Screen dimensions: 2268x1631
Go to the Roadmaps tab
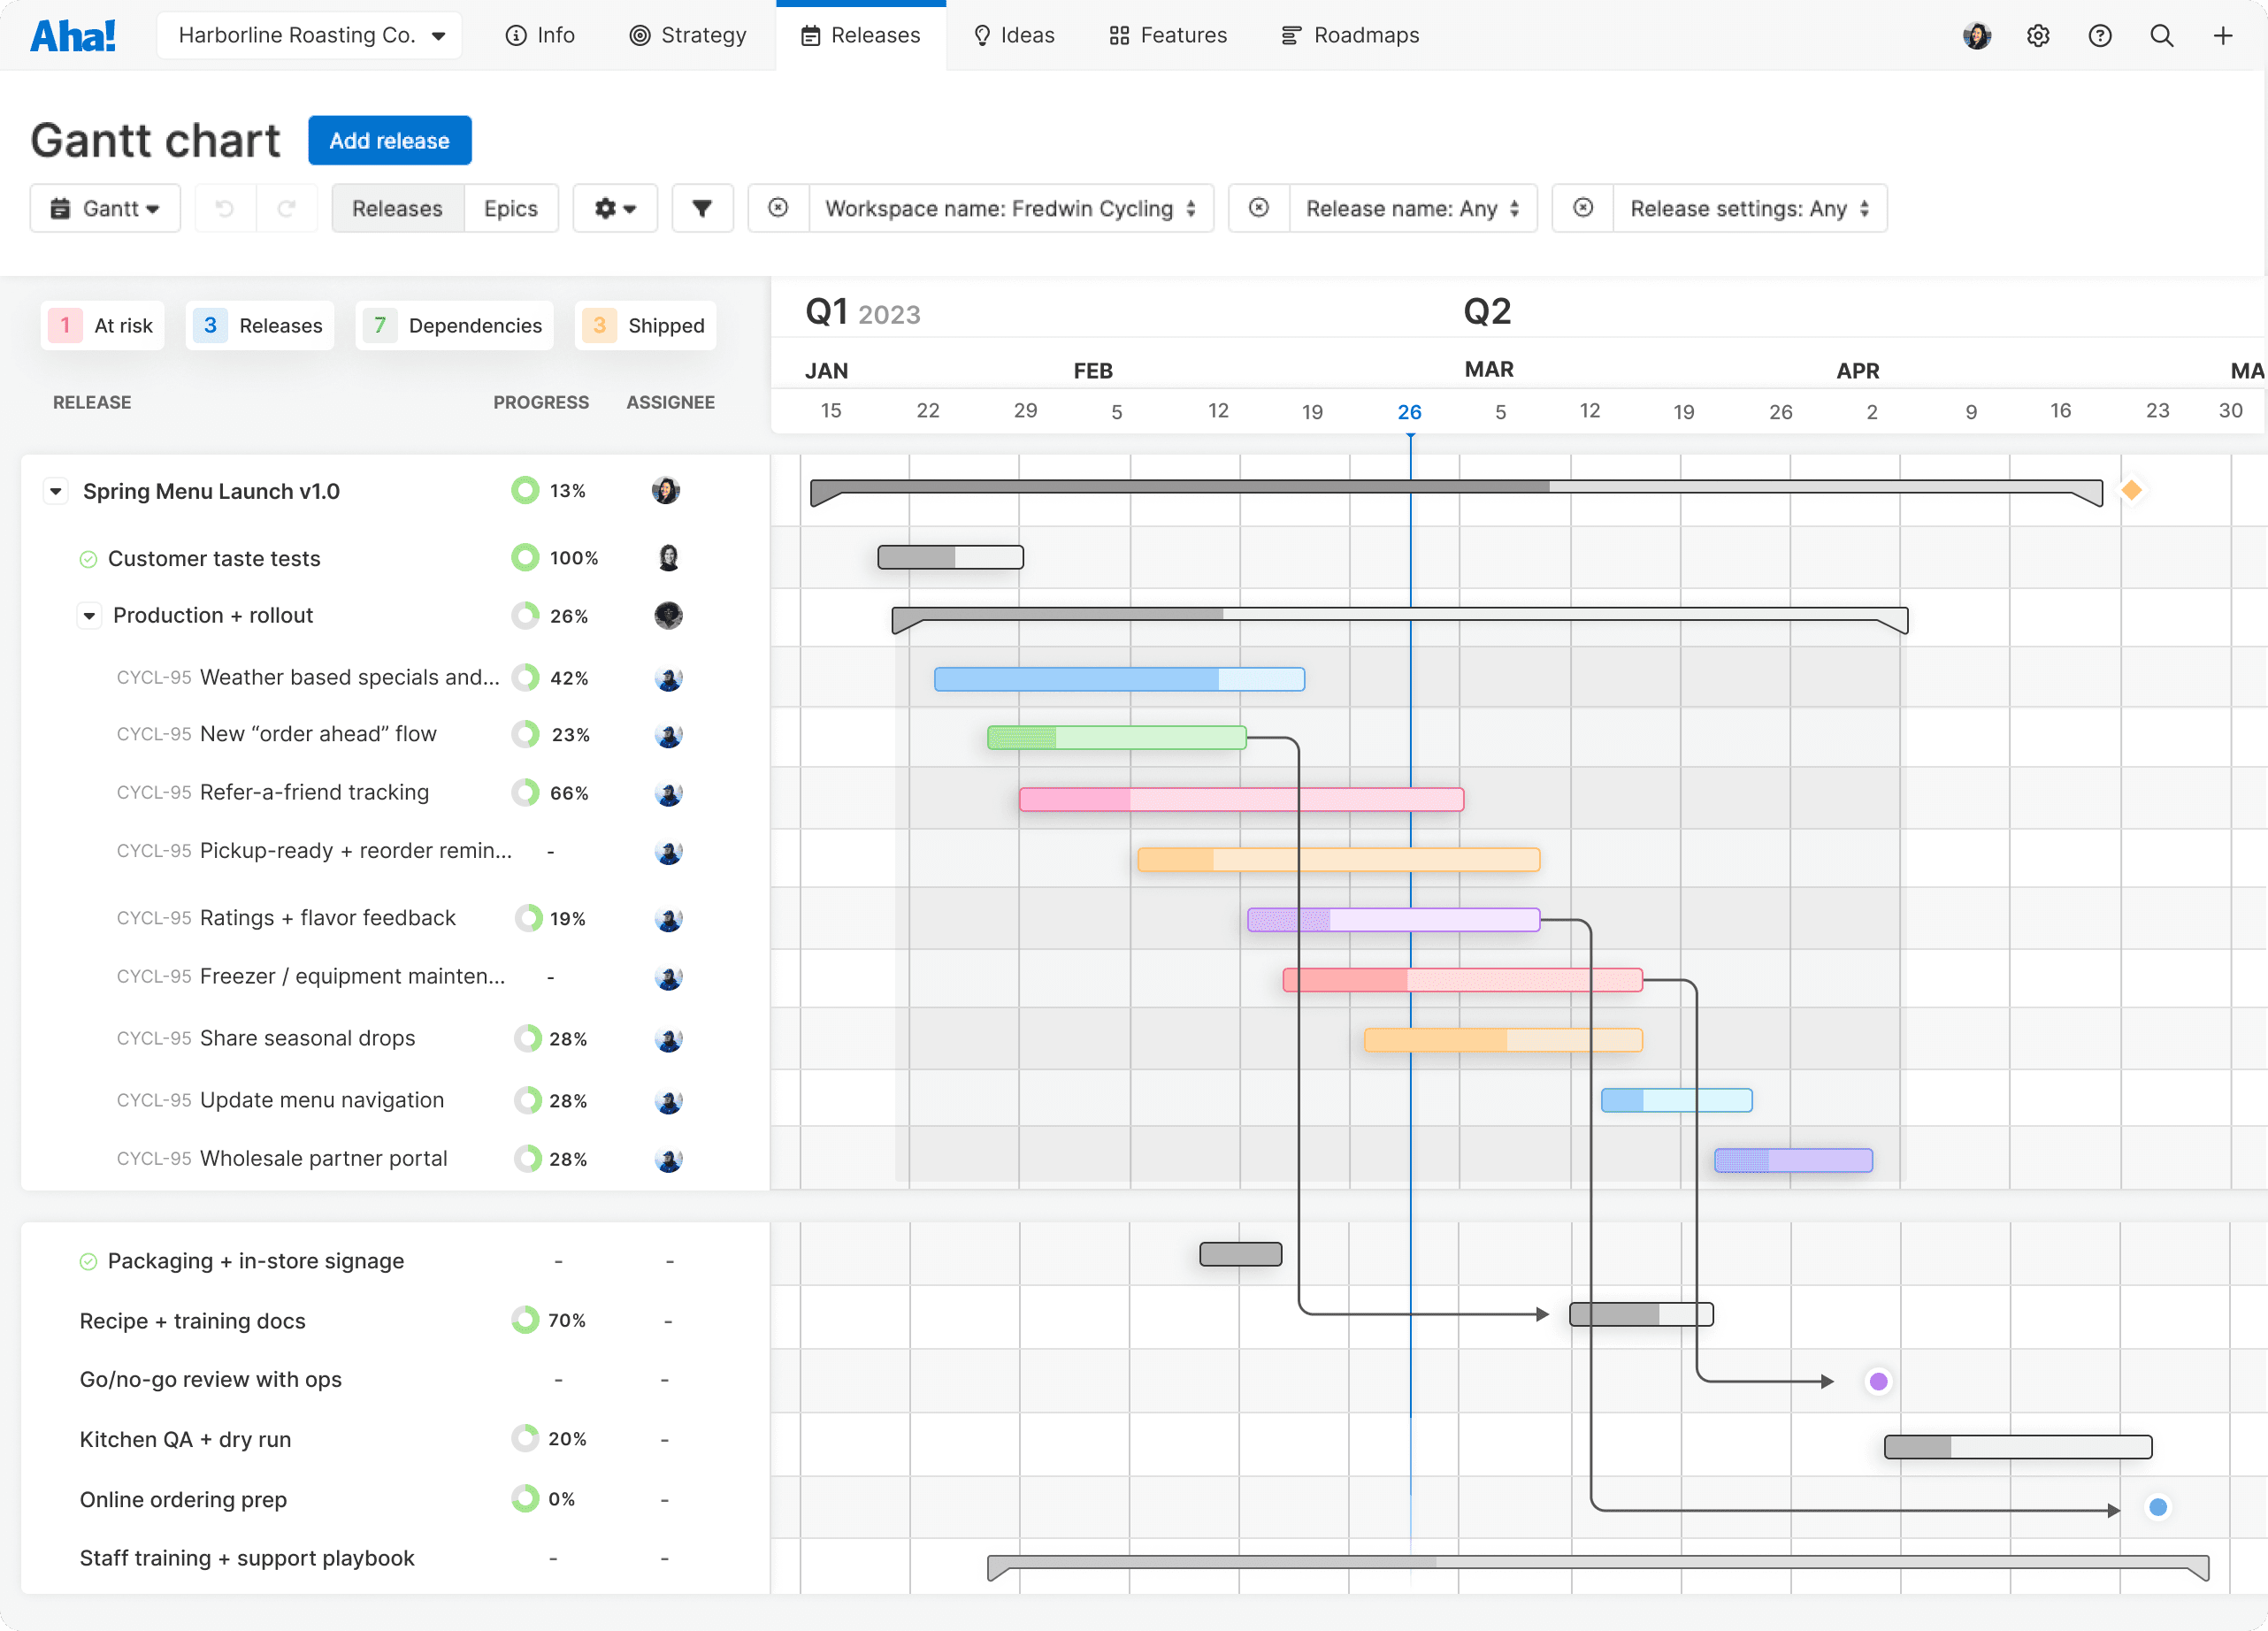tap(1350, 36)
